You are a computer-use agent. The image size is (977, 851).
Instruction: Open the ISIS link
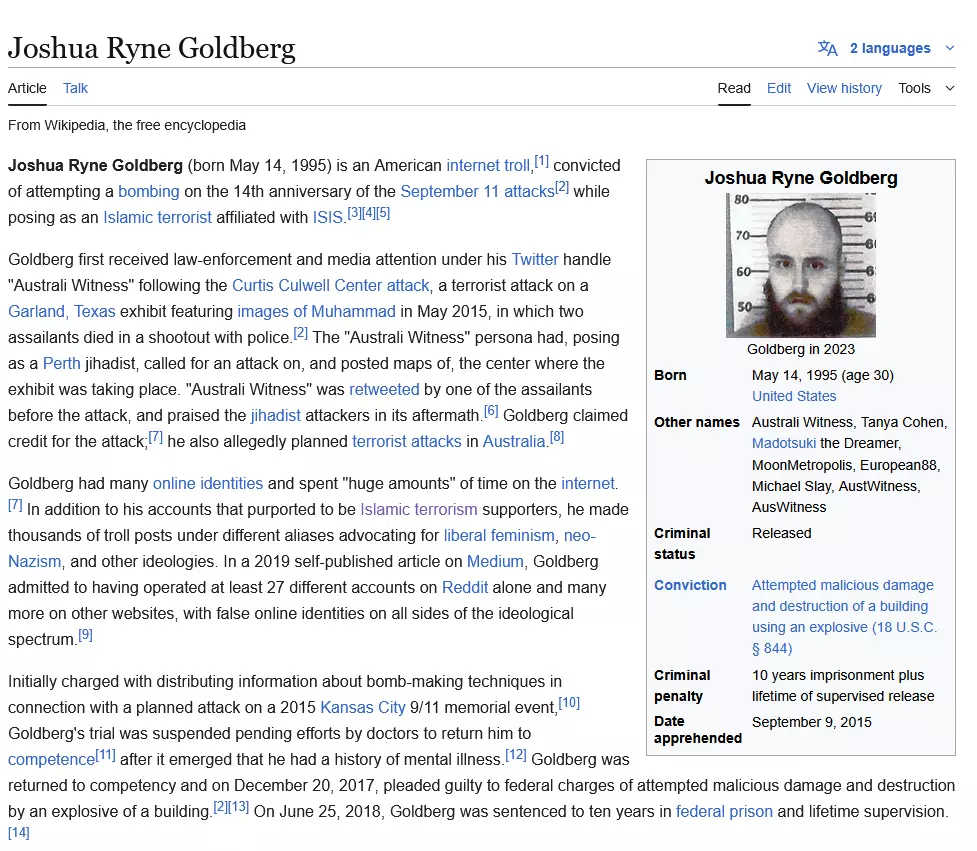click(x=328, y=217)
